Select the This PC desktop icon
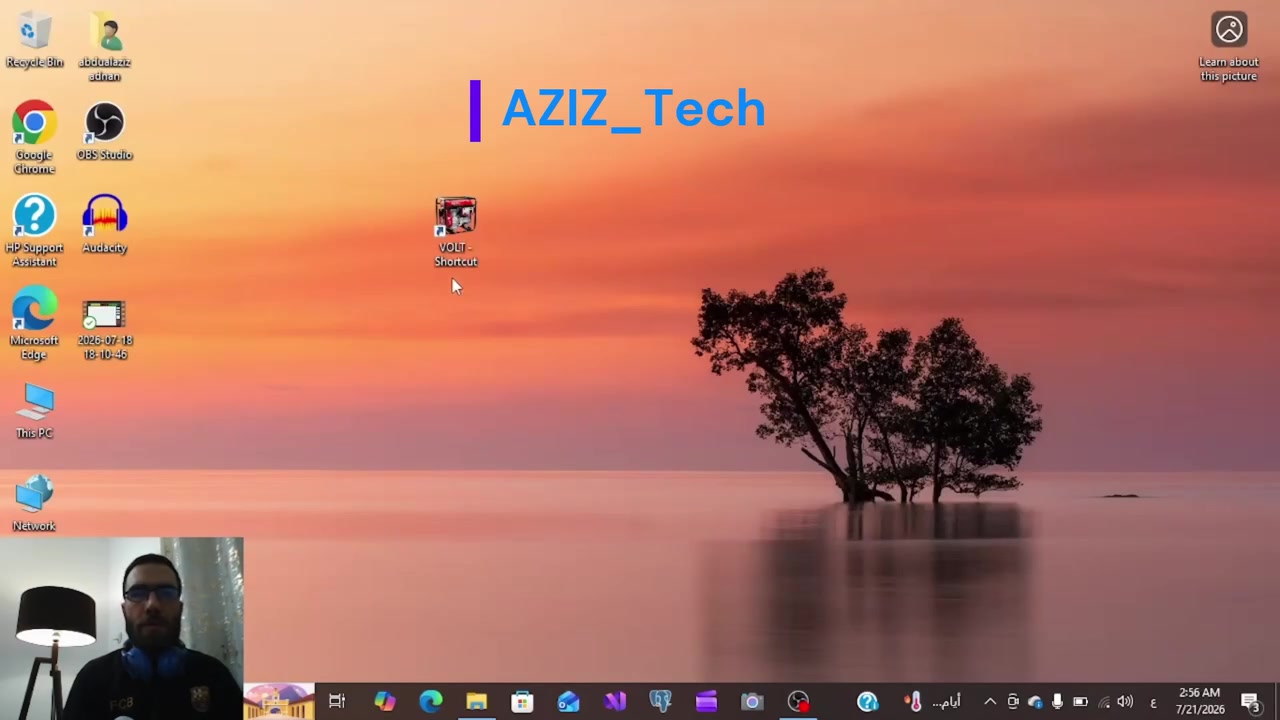 pyautogui.click(x=34, y=411)
